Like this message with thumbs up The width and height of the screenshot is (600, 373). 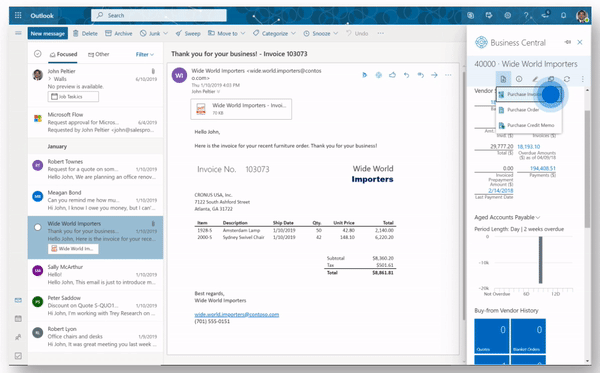click(392, 75)
